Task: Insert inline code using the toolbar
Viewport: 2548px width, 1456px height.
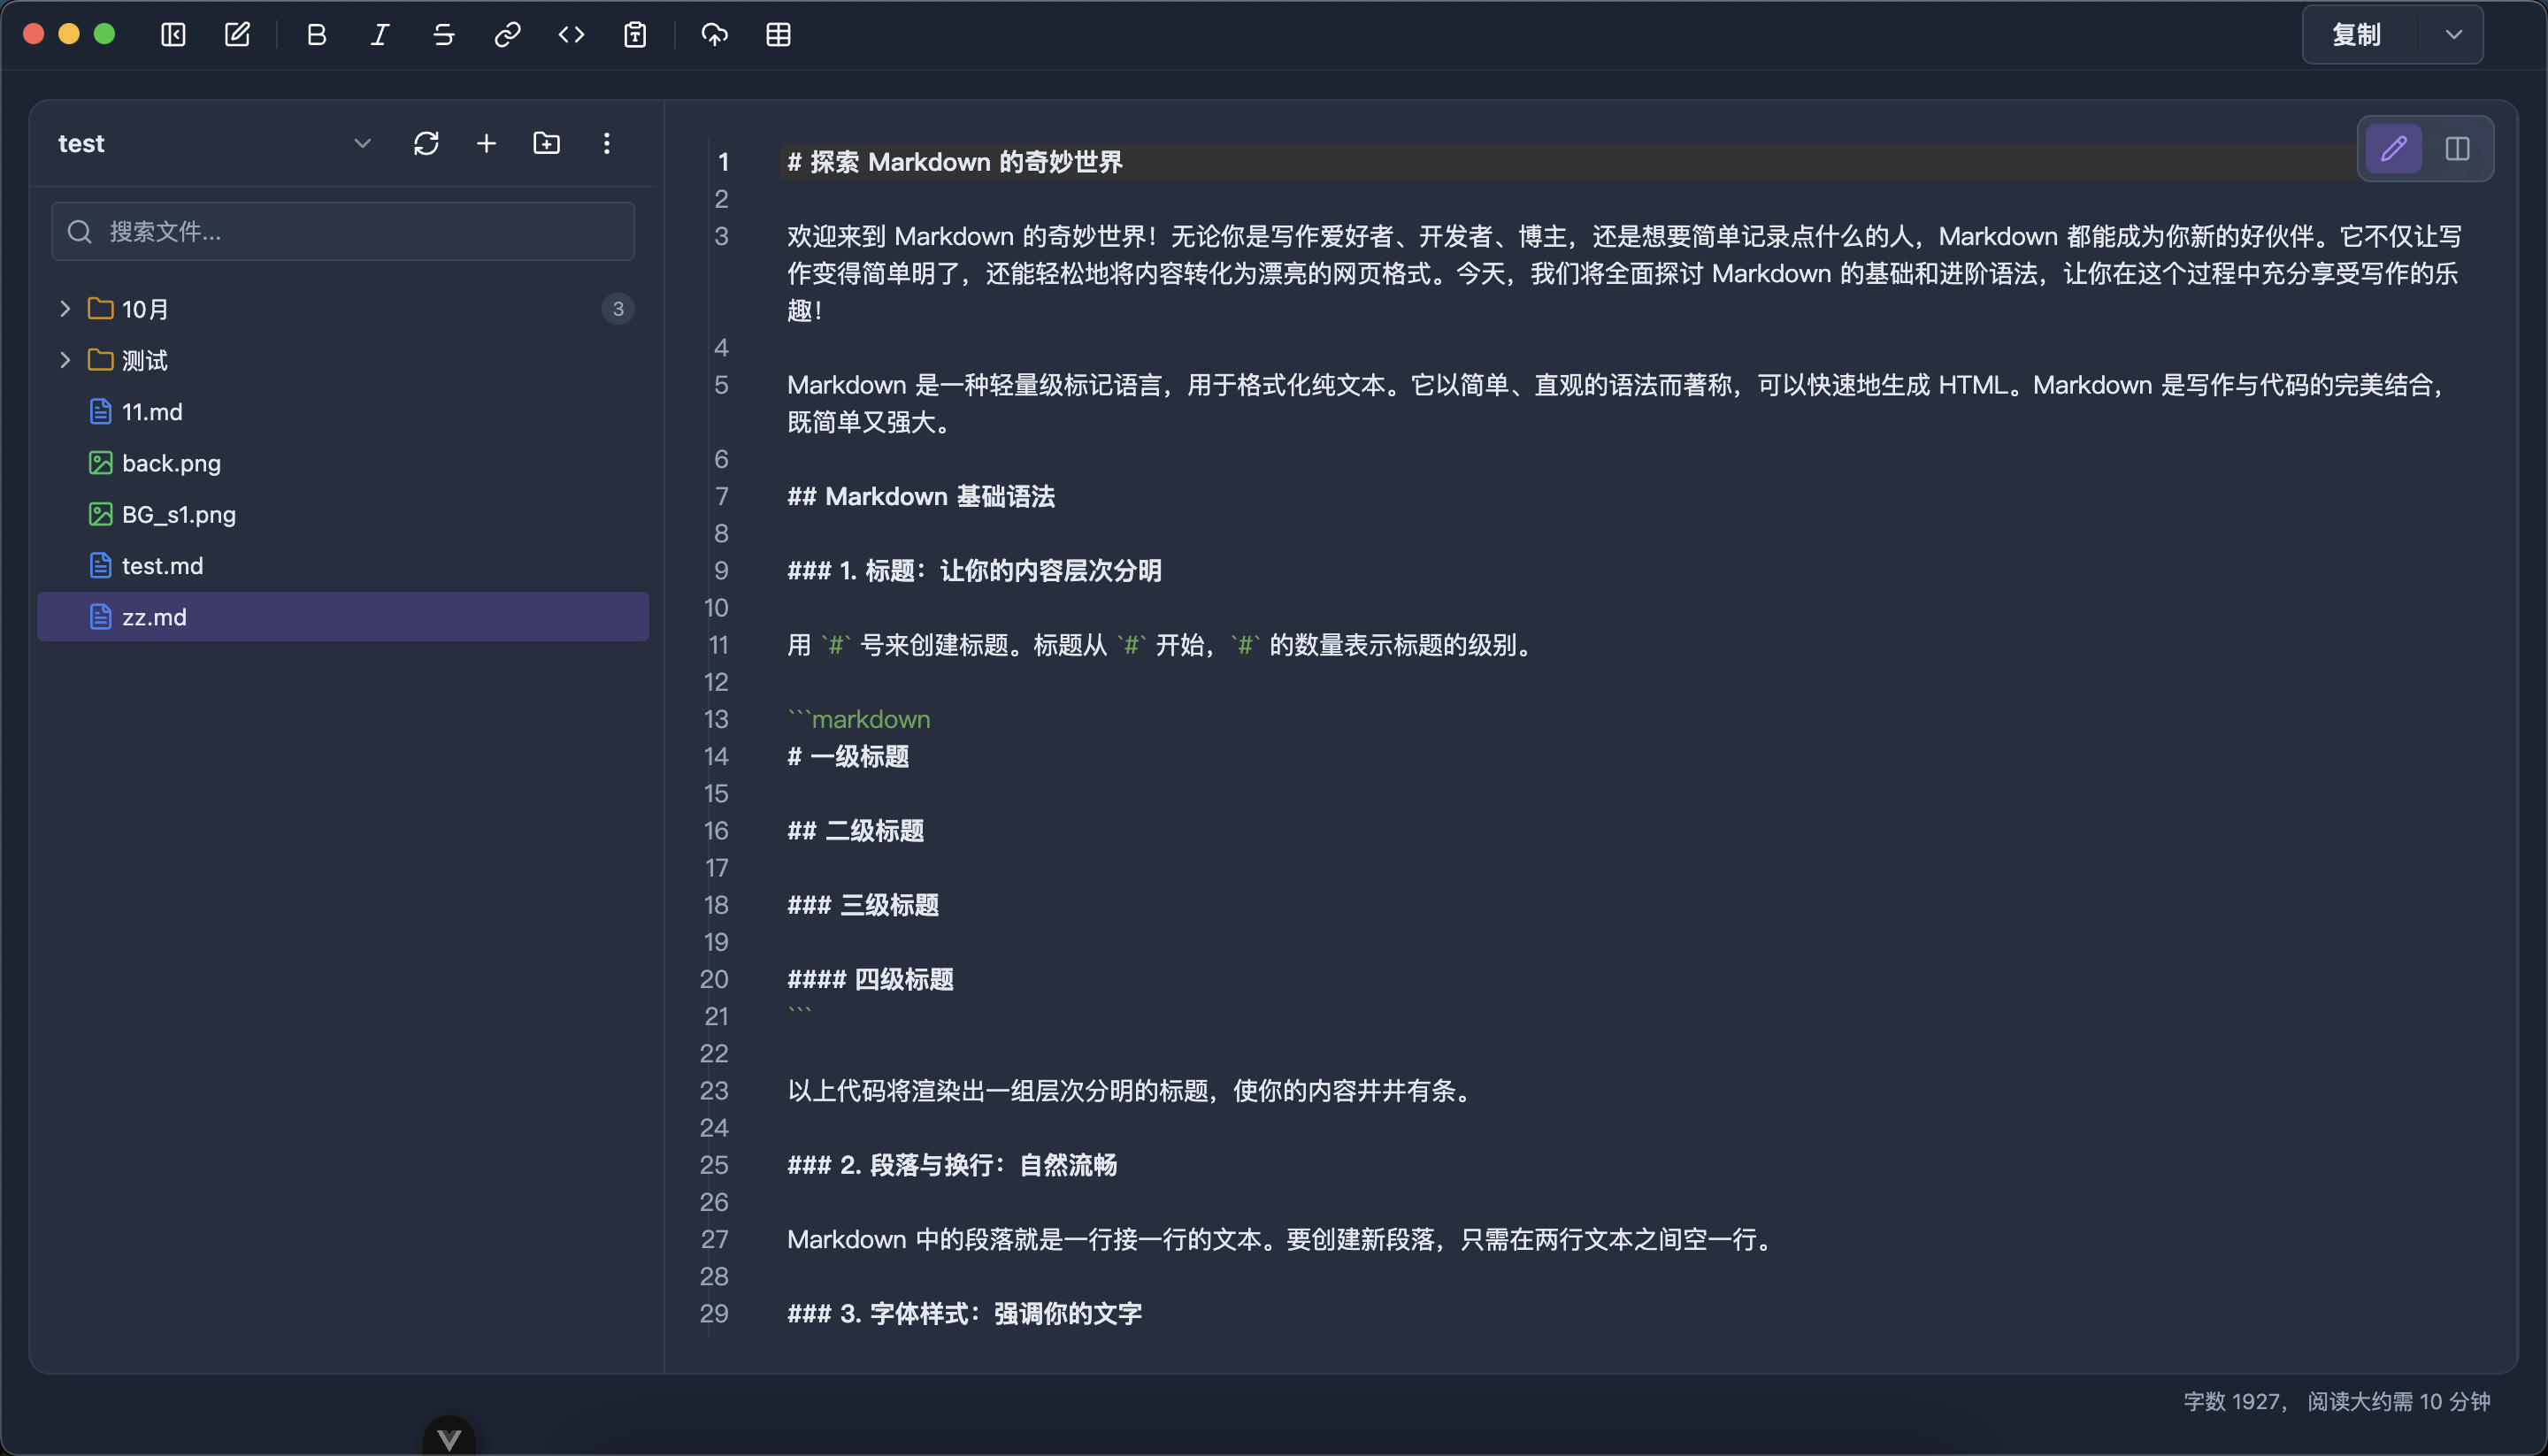Action: (x=571, y=35)
